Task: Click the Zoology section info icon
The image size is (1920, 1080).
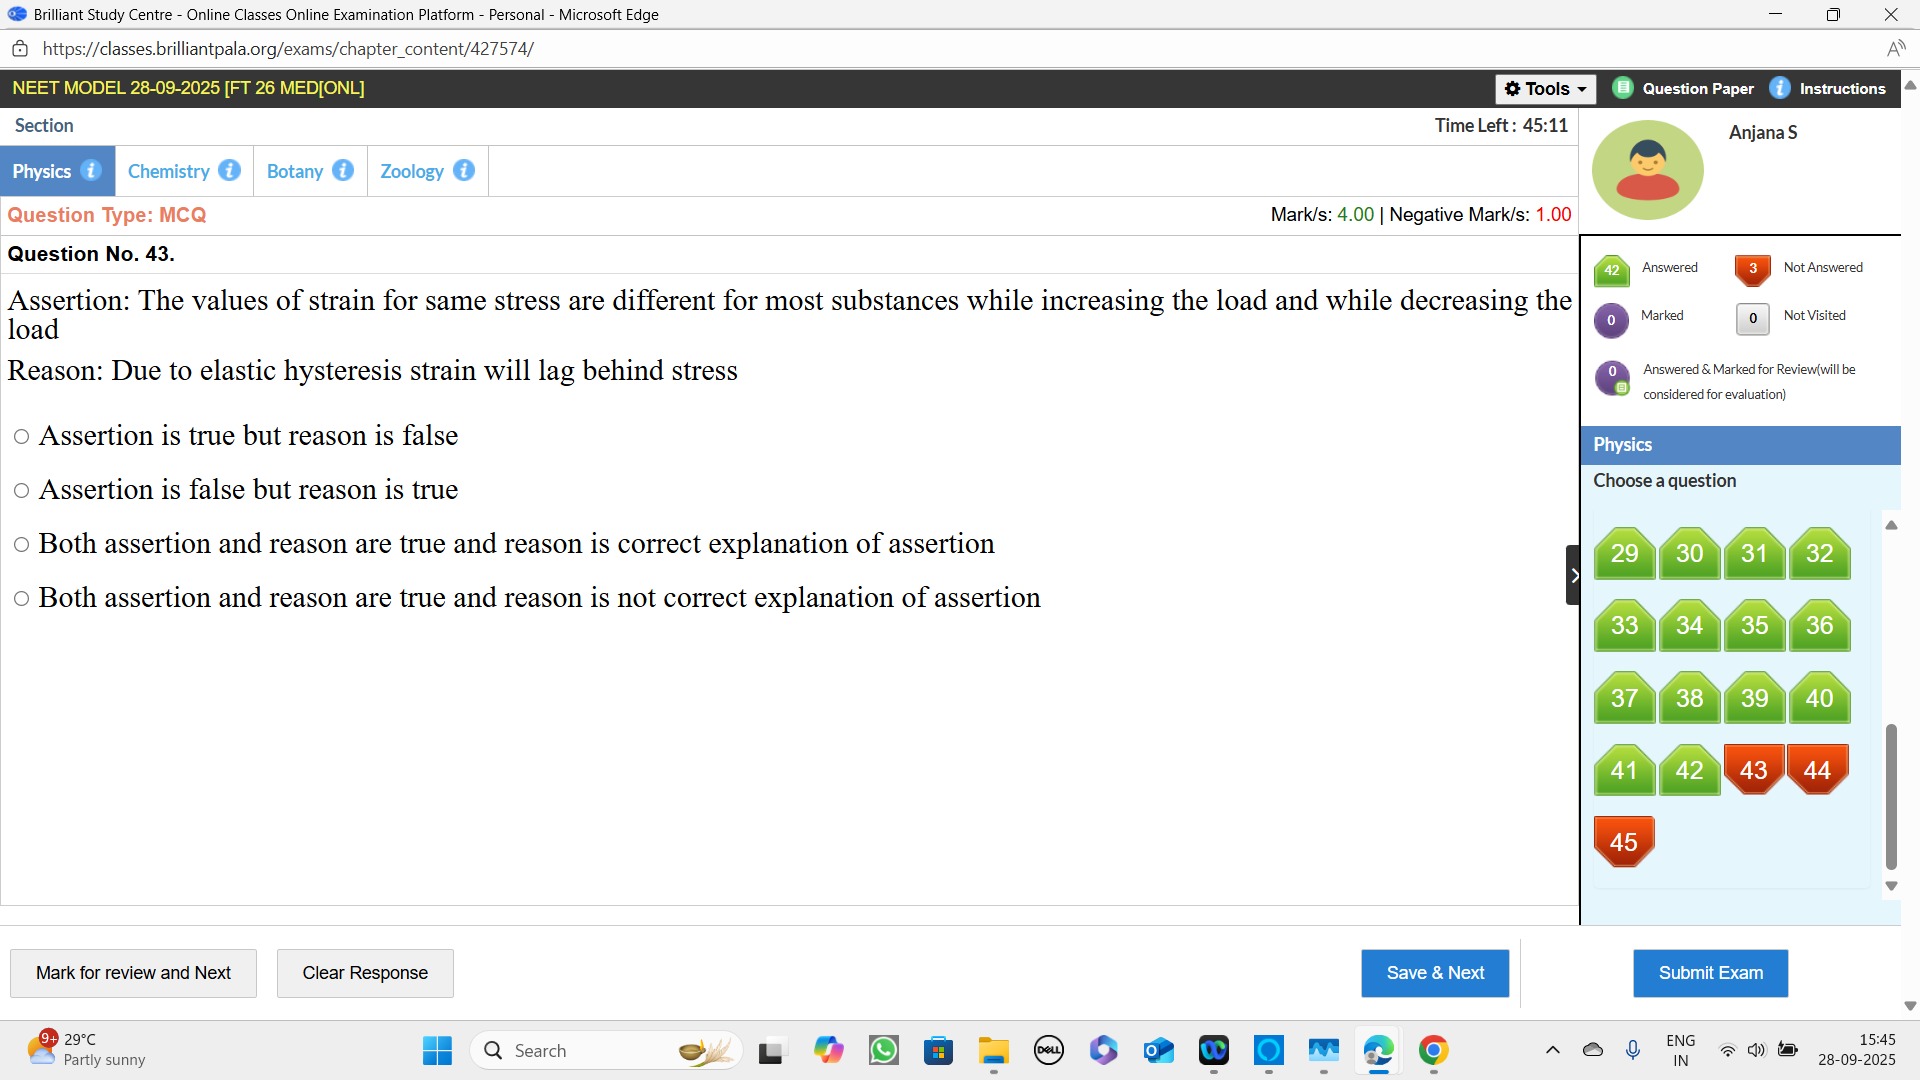Action: pyautogui.click(x=464, y=171)
